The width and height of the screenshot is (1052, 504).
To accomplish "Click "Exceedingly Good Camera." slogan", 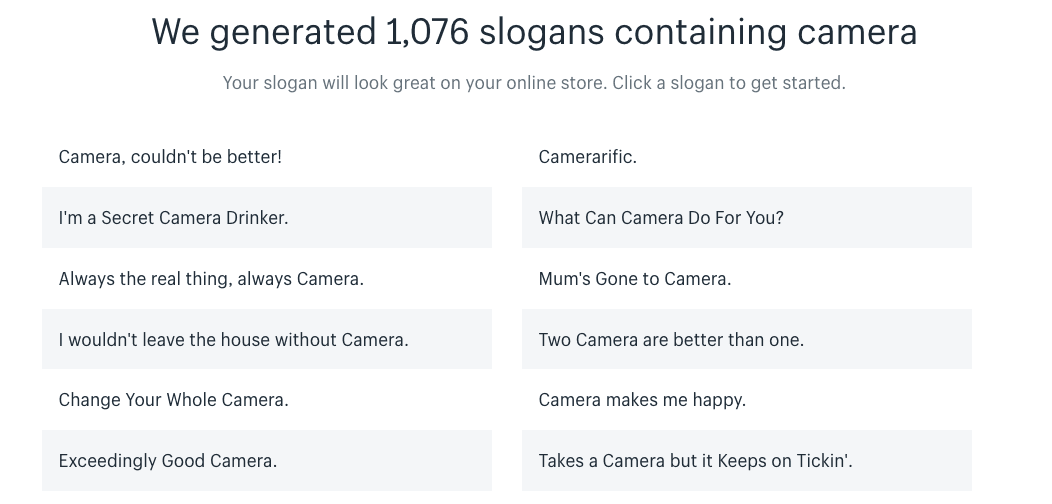I will coord(168,461).
